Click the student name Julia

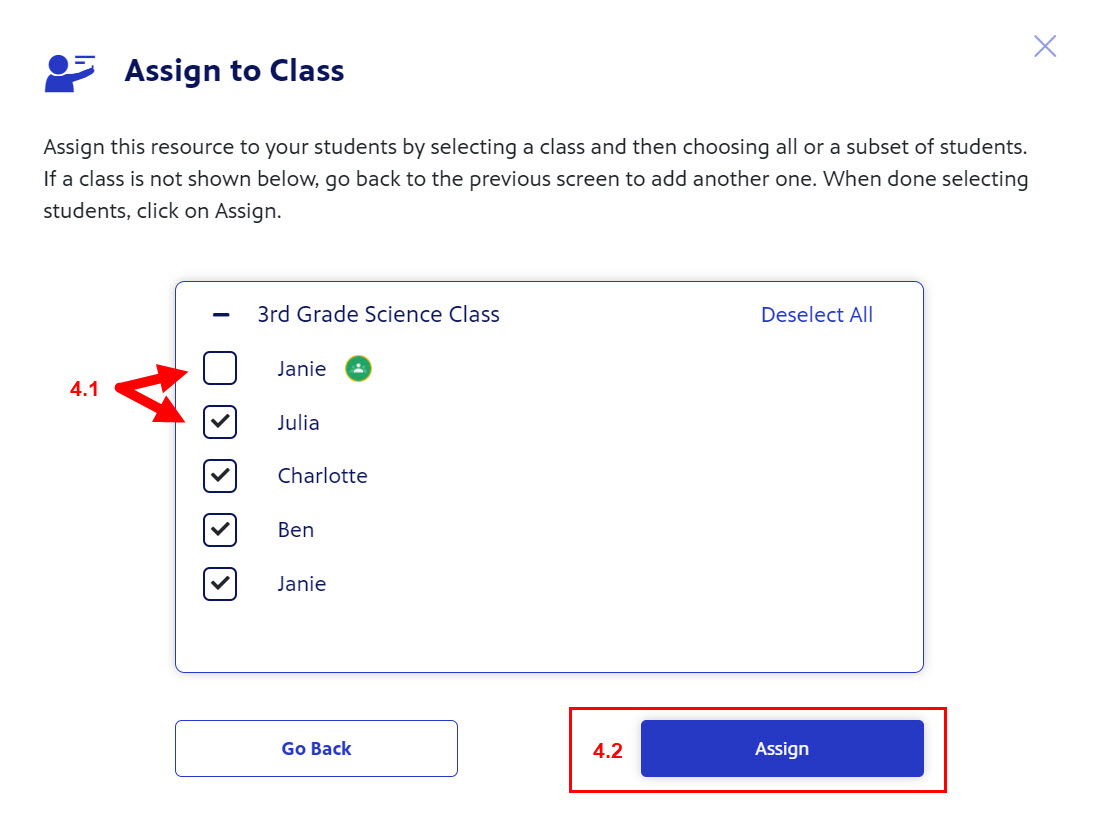(298, 422)
